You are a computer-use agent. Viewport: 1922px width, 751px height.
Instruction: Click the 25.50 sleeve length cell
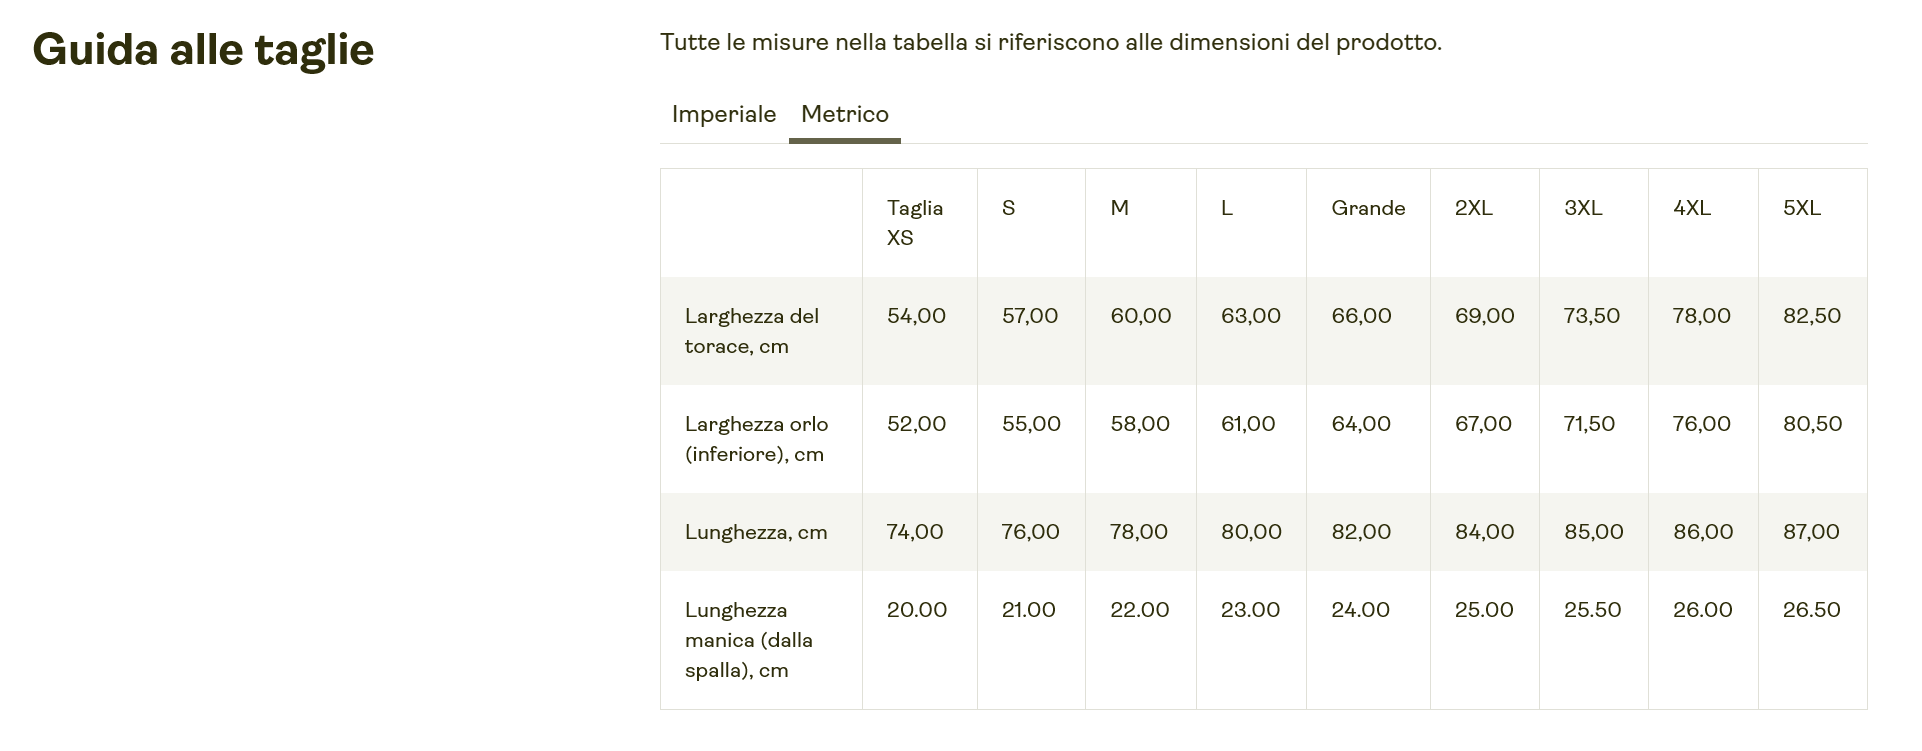pos(1592,610)
